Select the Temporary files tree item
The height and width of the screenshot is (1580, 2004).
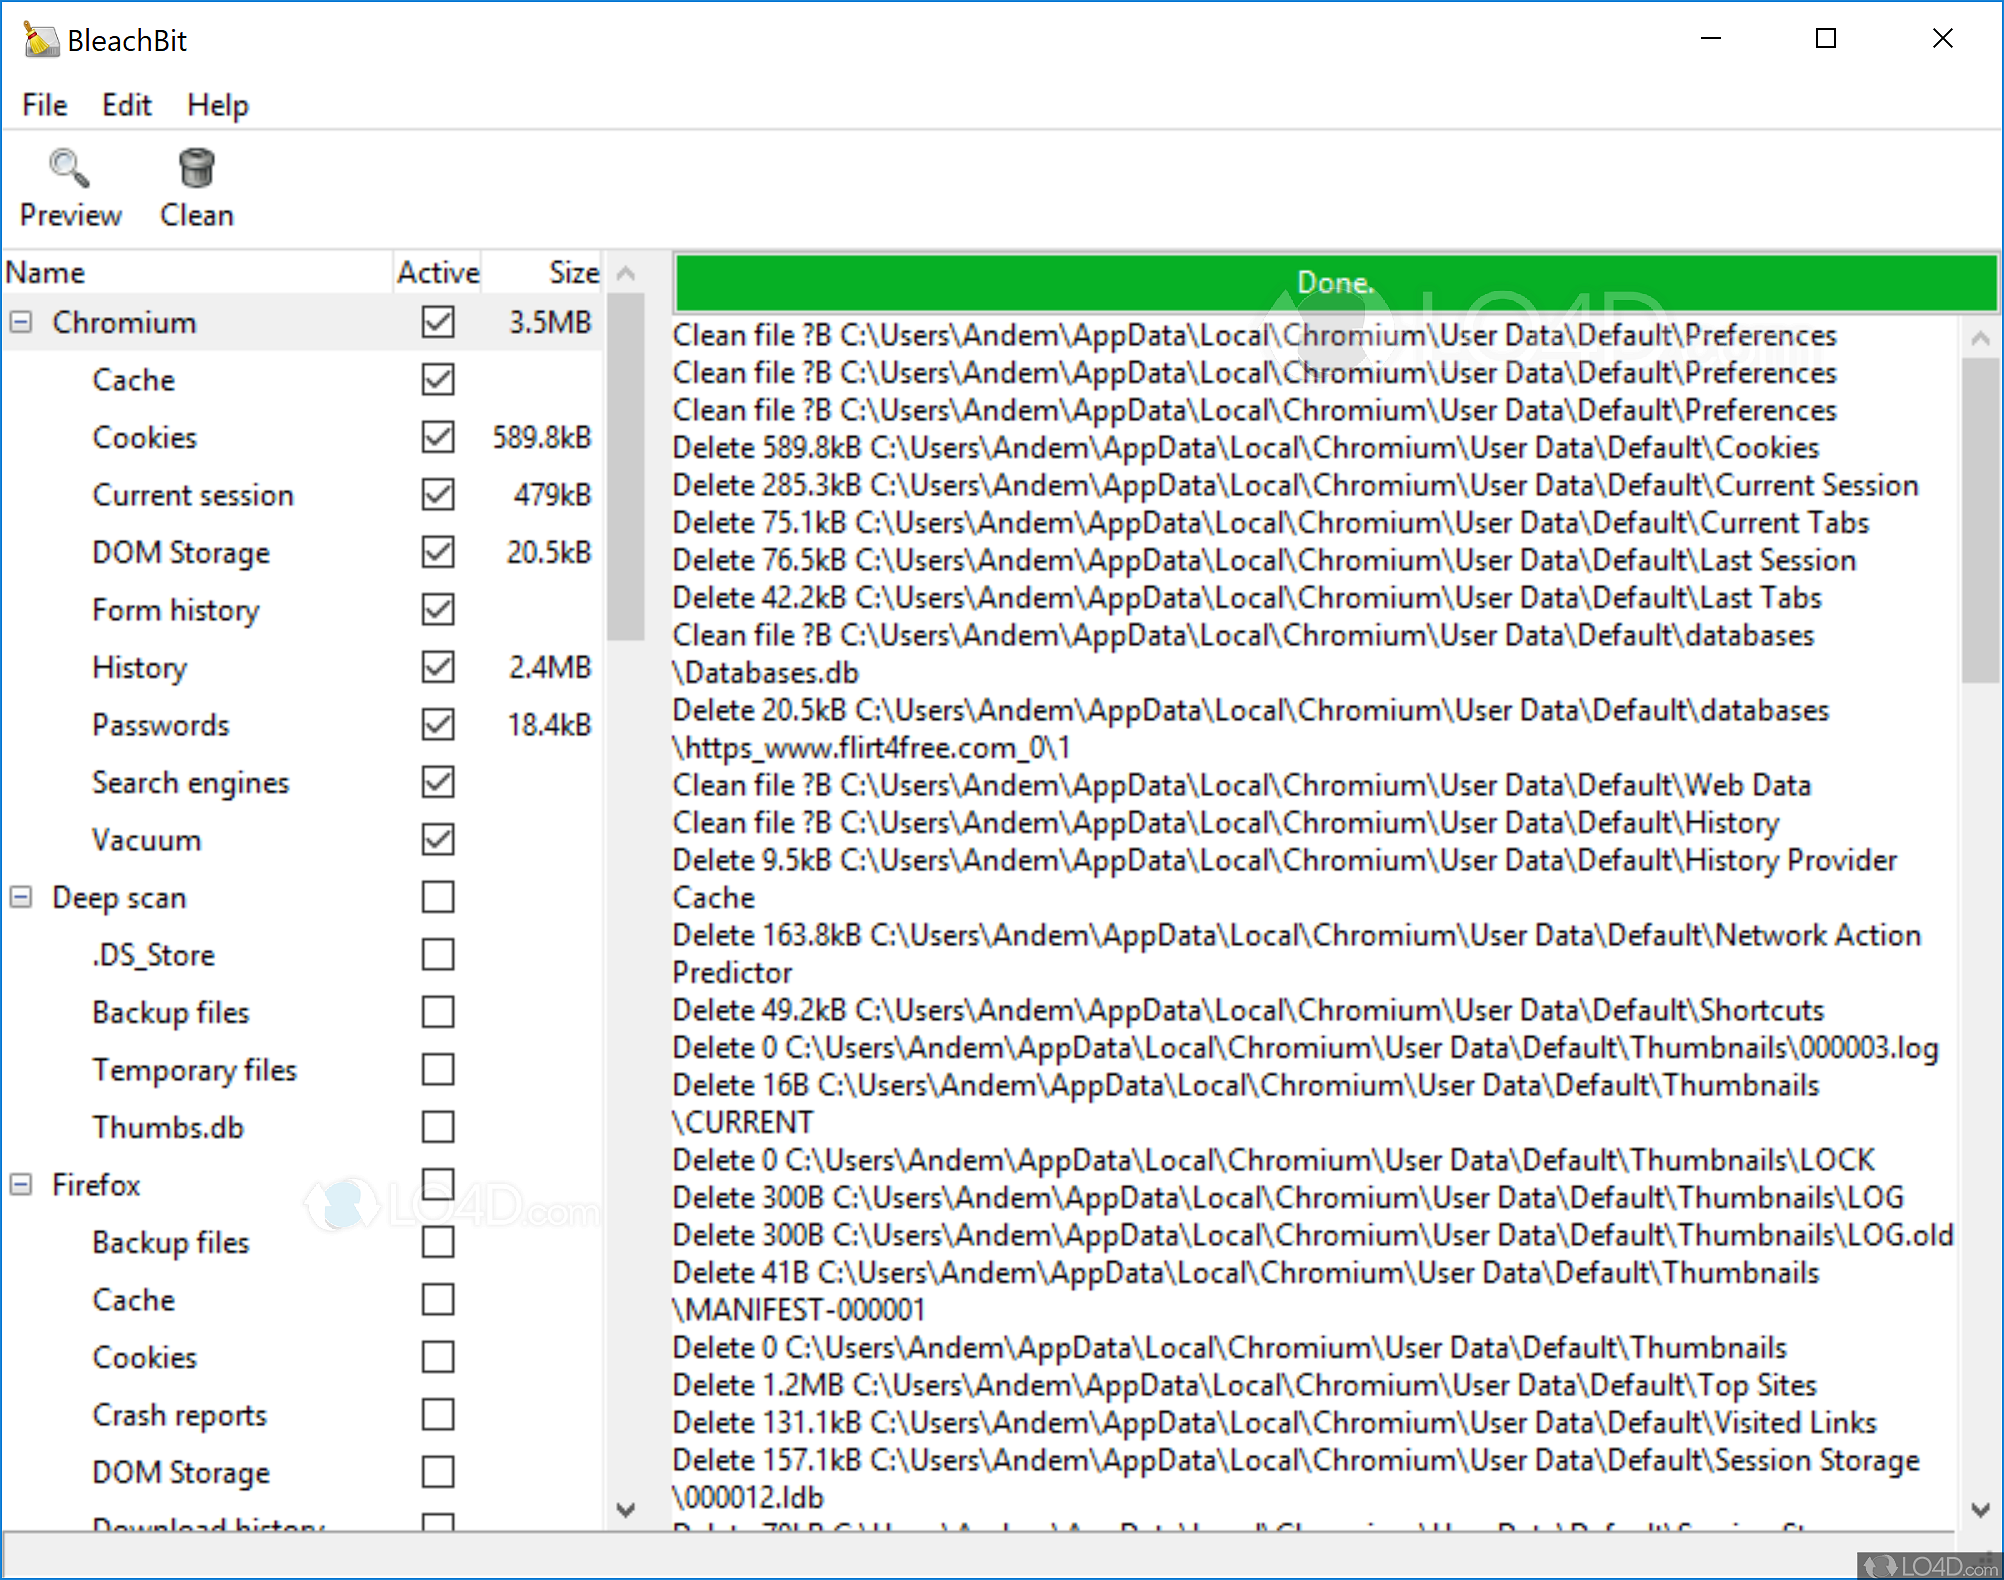[x=194, y=1070]
